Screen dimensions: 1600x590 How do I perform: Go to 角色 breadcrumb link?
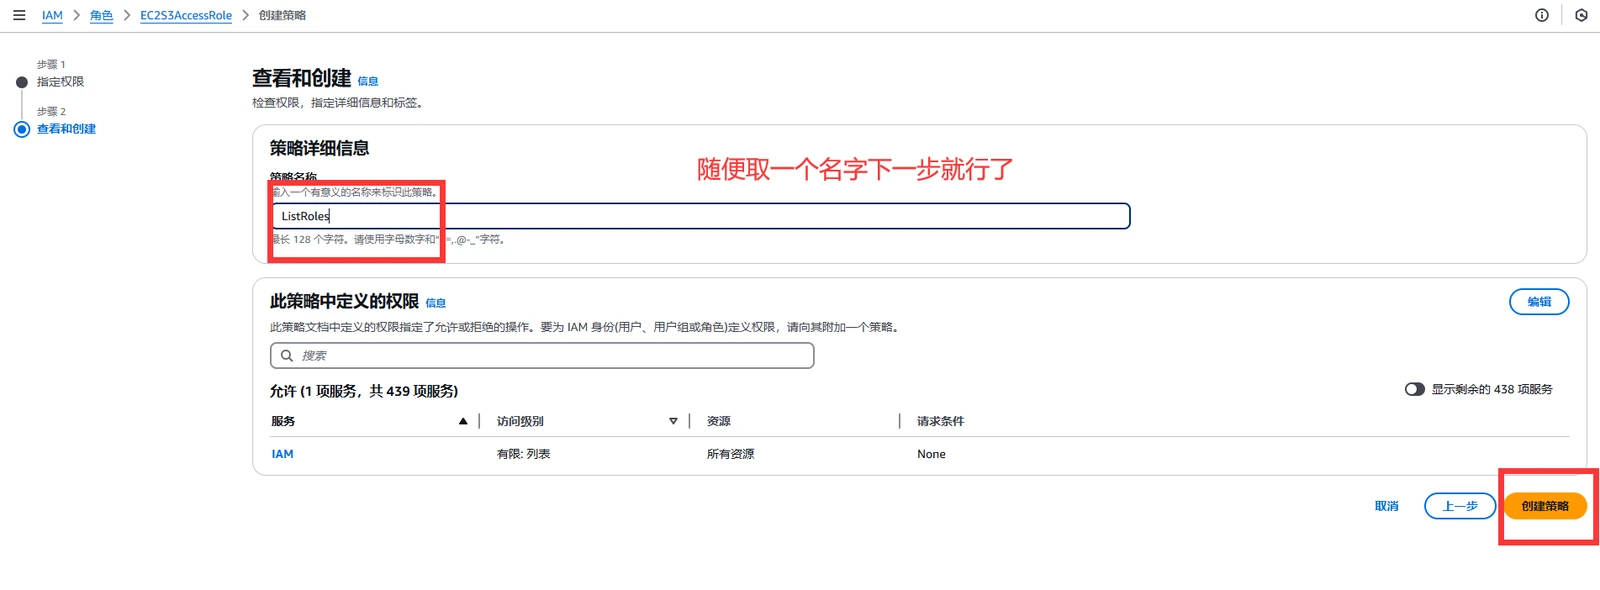point(101,15)
